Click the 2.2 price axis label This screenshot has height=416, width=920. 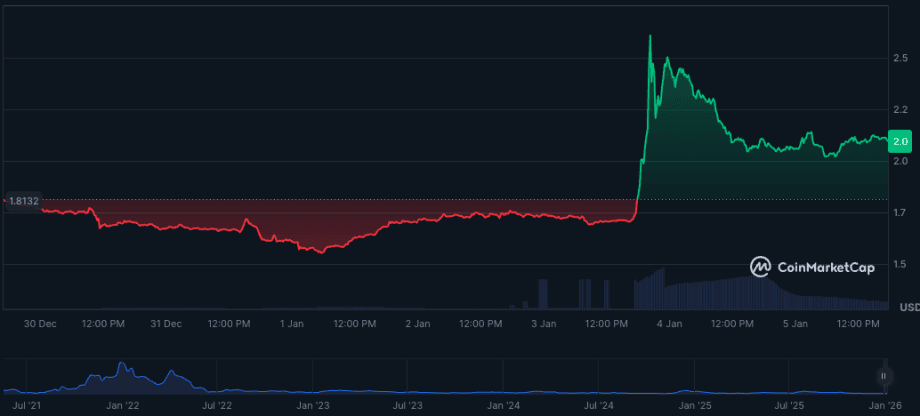point(901,110)
